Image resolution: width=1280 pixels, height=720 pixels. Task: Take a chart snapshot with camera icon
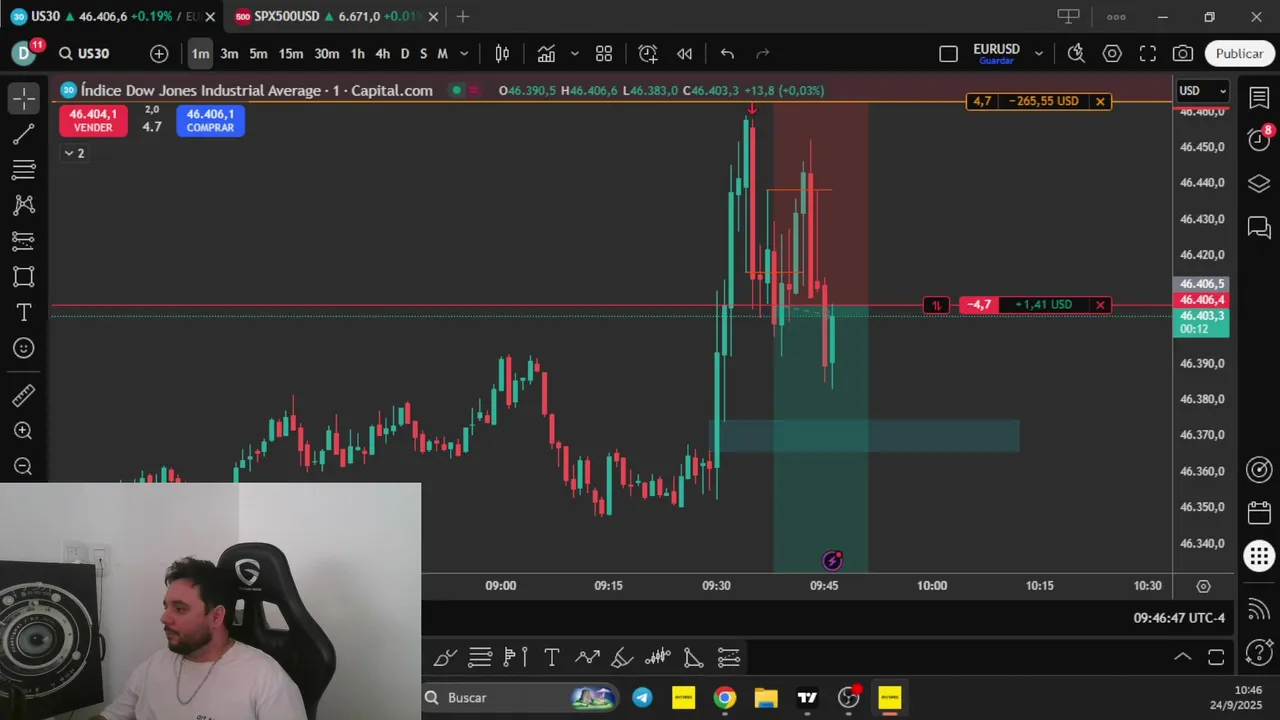point(1183,54)
